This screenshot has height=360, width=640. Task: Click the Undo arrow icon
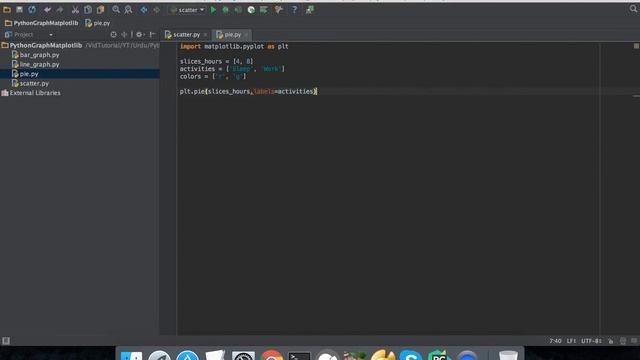click(47, 9)
